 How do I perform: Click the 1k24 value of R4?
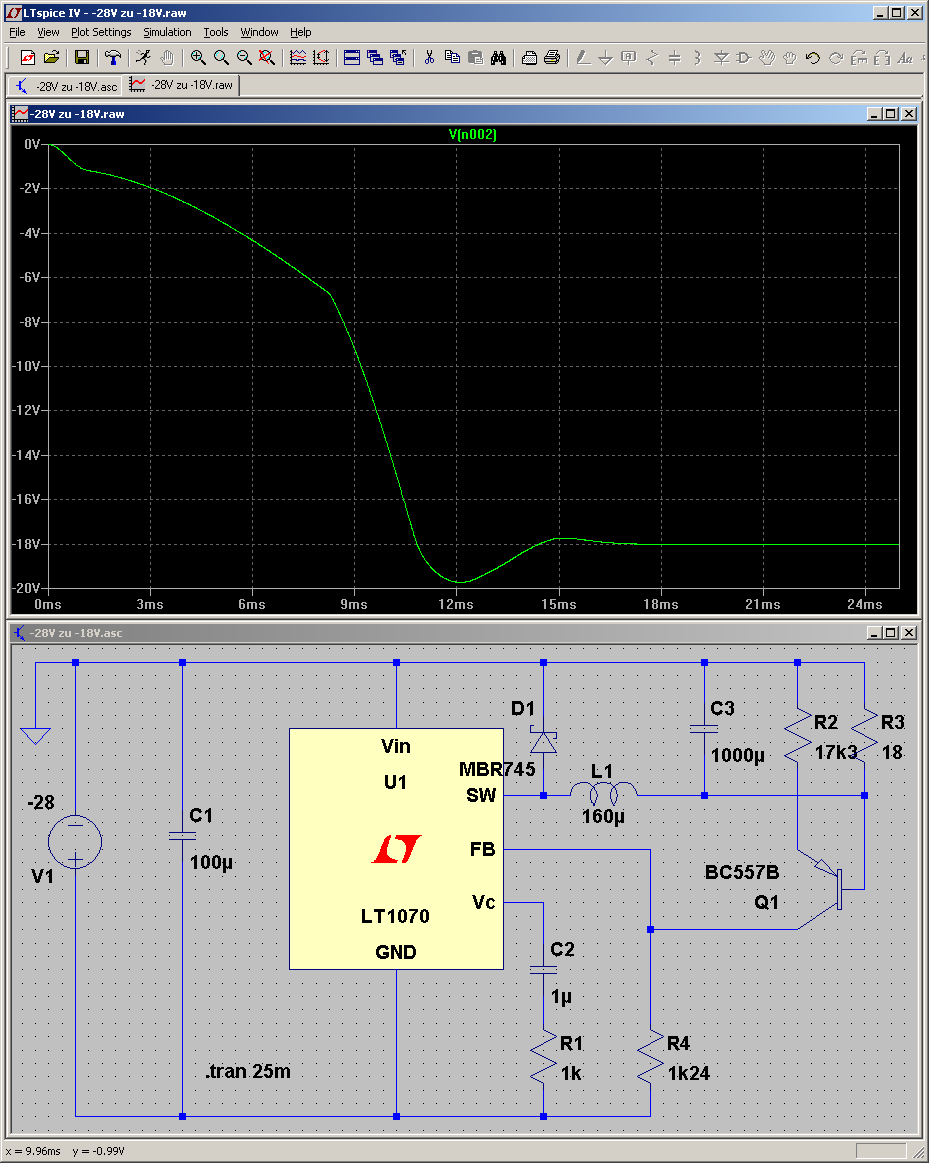tap(688, 1073)
